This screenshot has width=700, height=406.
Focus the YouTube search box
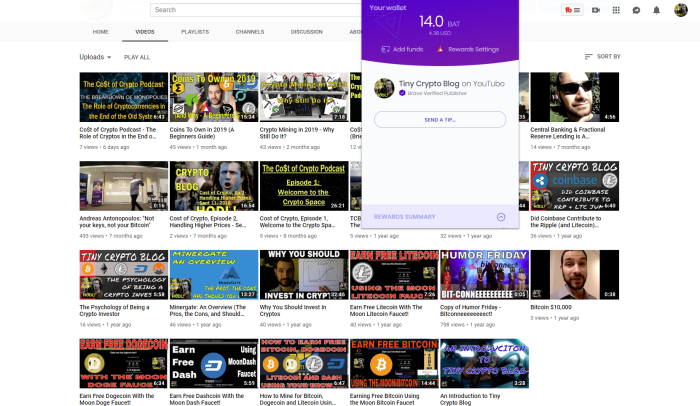pyautogui.click(x=256, y=10)
